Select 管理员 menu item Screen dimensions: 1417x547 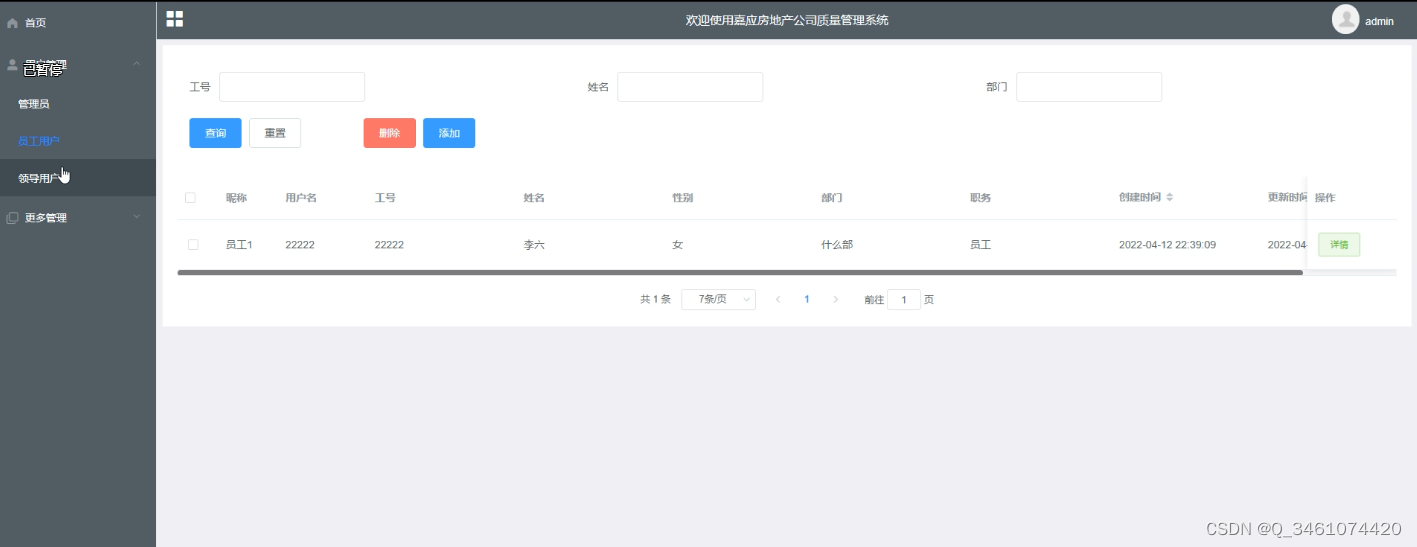[x=78, y=103]
